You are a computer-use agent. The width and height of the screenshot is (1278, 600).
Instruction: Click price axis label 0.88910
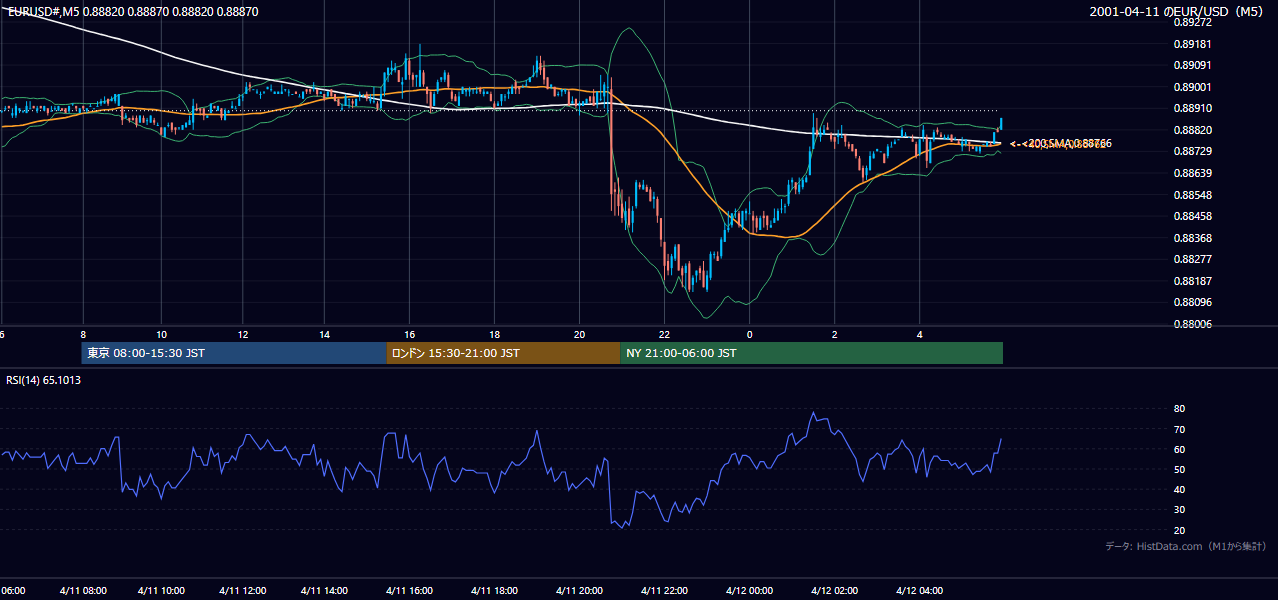[x=1192, y=108]
